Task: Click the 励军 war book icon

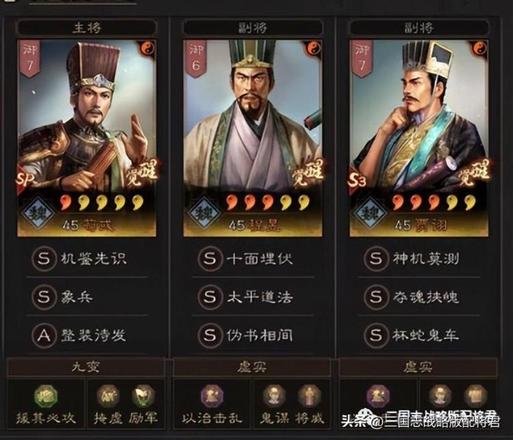Action: tap(143, 396)
